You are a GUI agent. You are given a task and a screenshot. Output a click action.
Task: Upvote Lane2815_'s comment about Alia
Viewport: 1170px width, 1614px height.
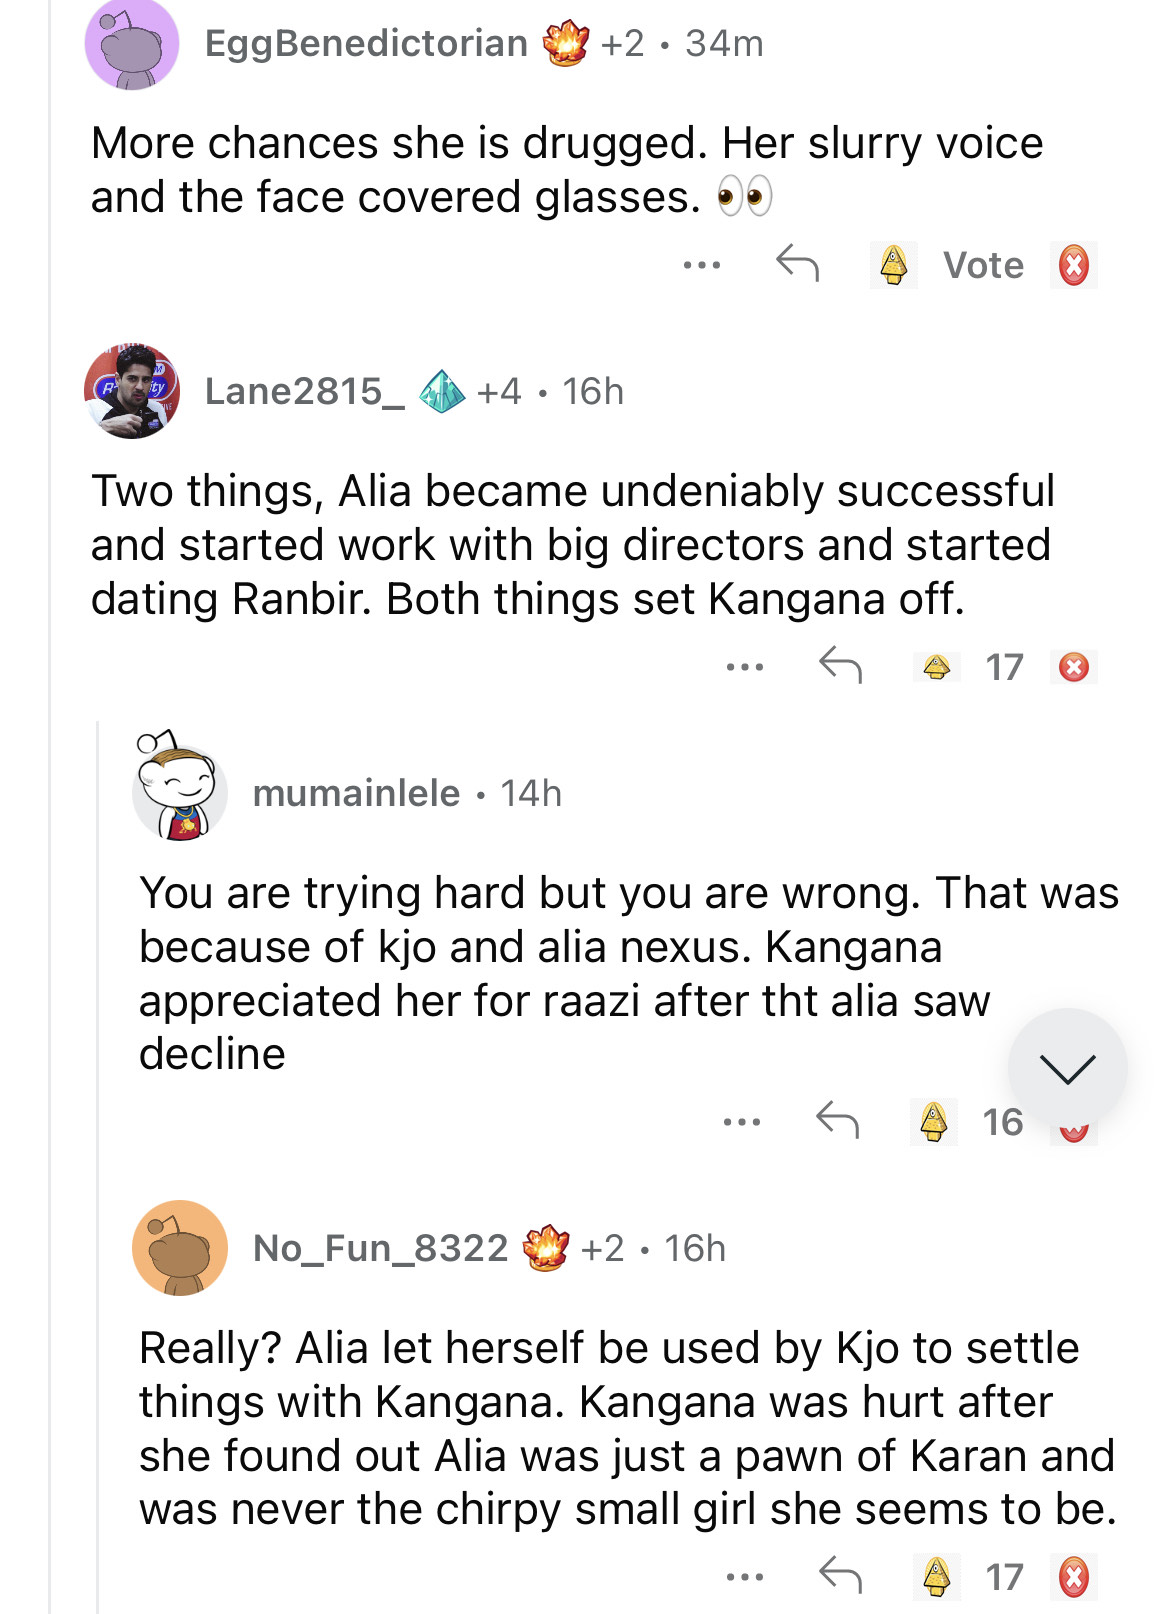coord(937,667)
